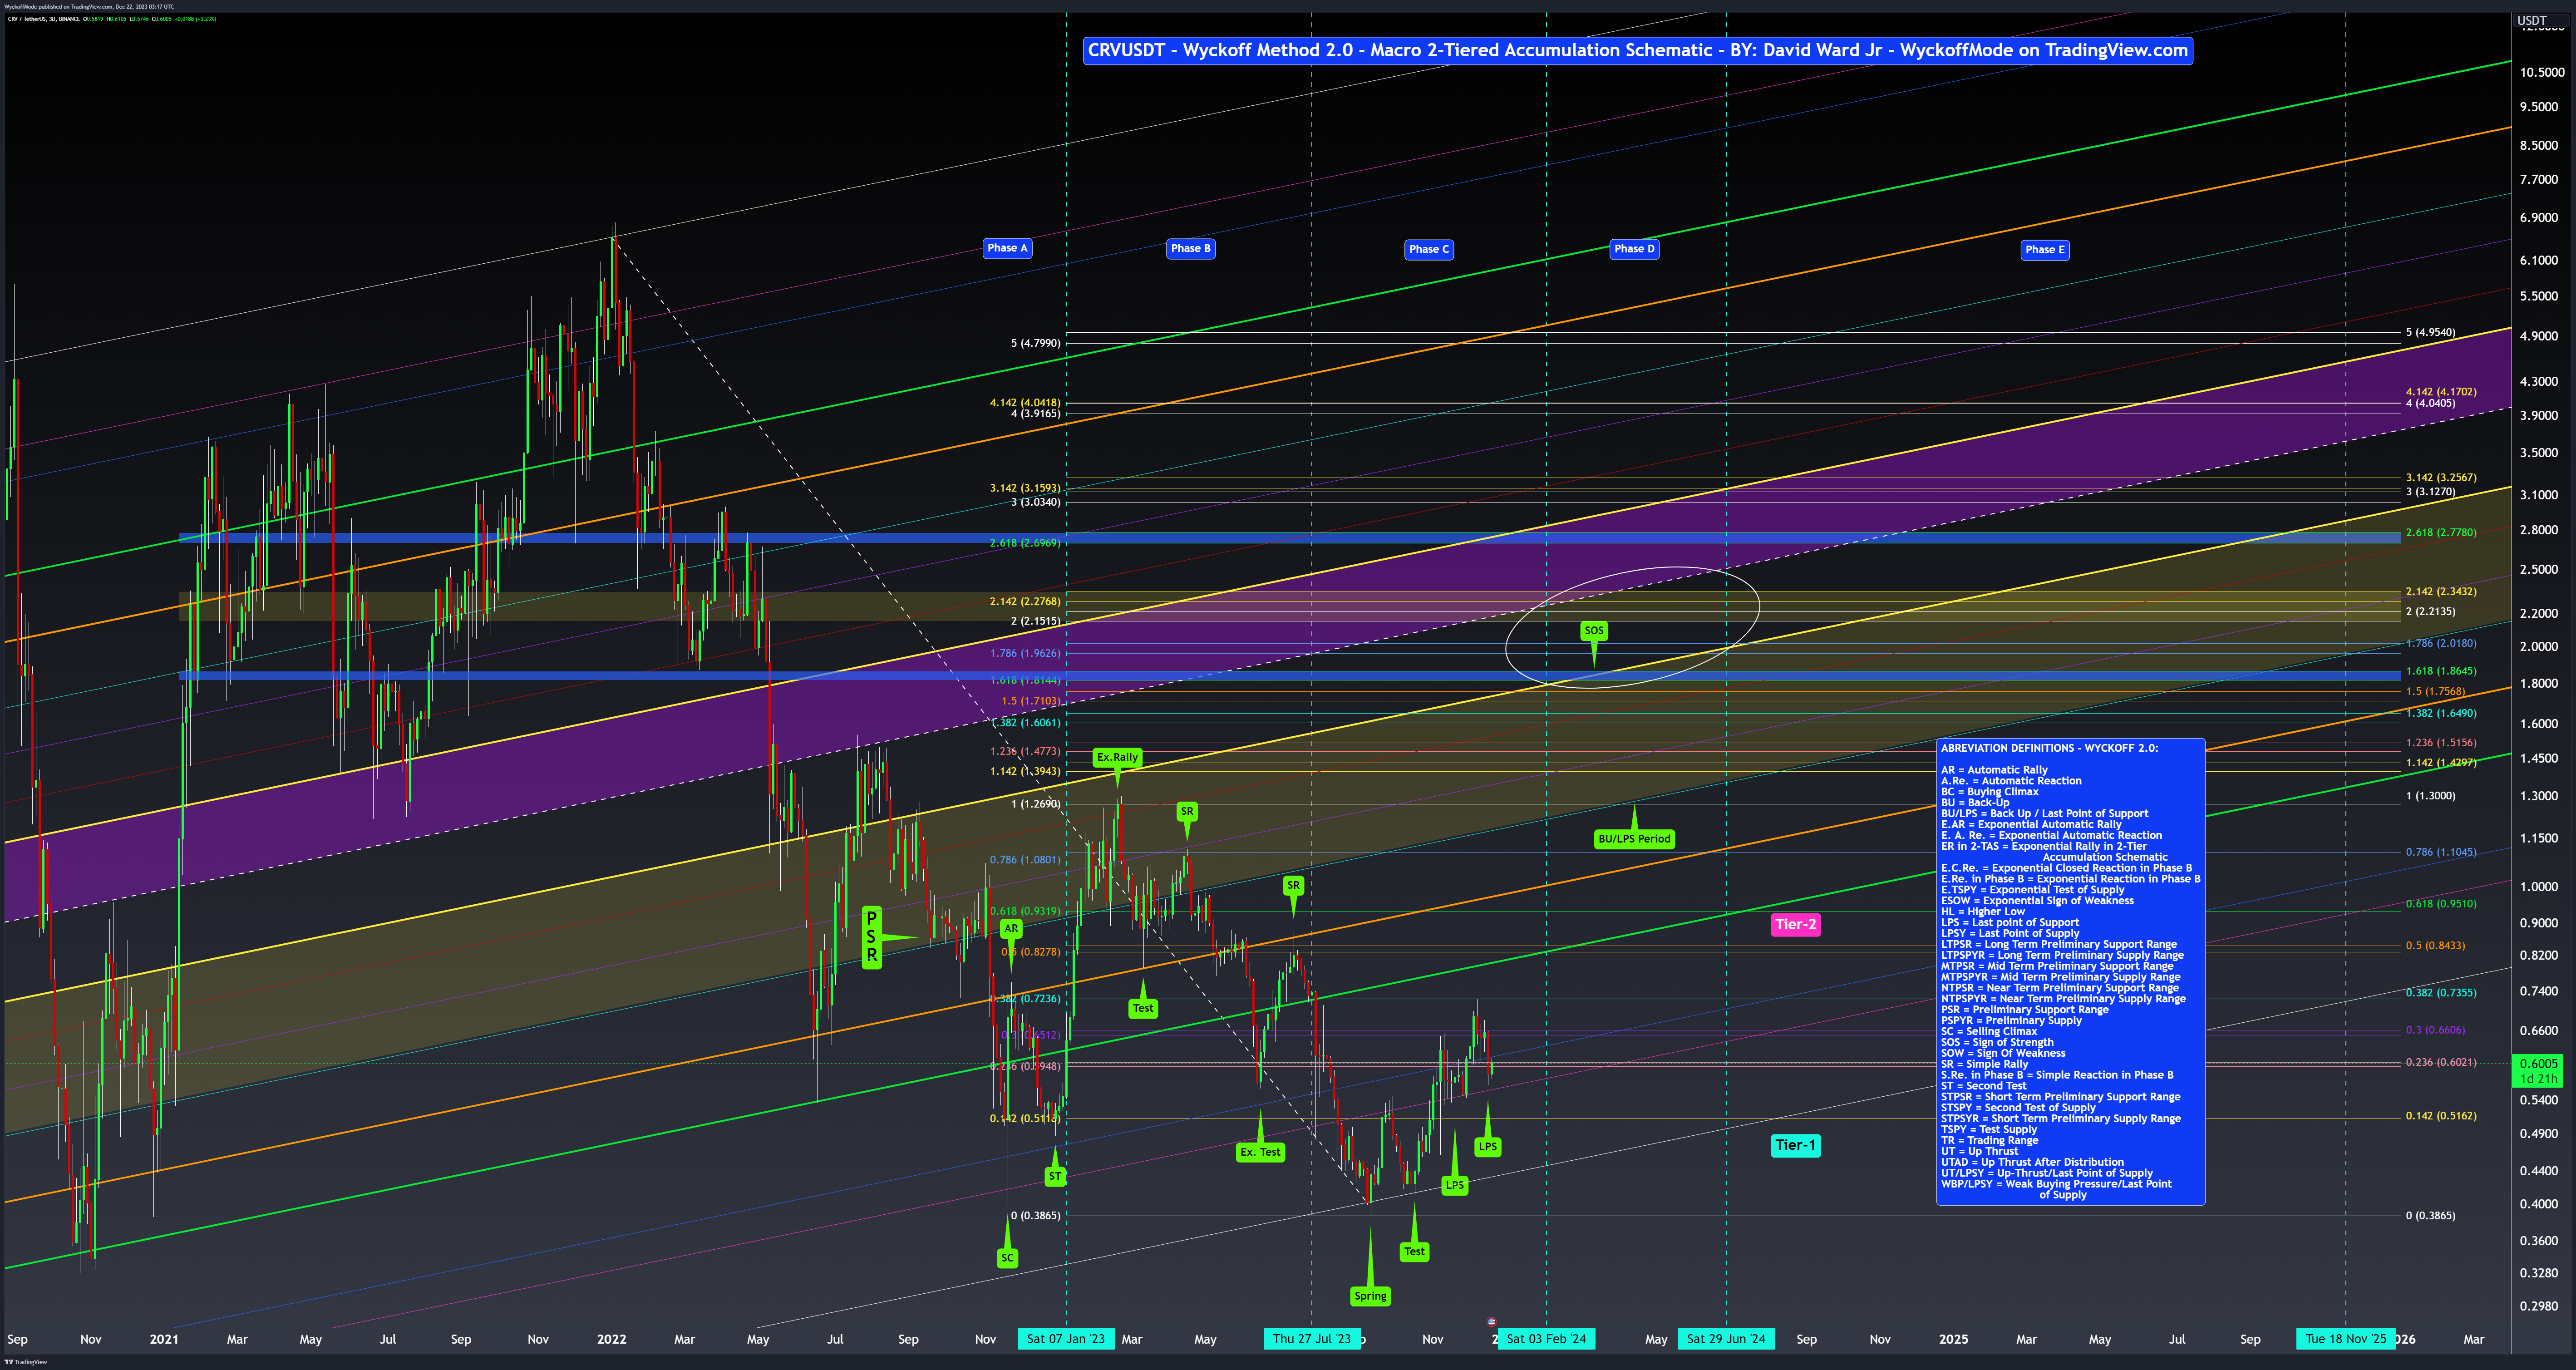Click the right-side label 3.142 (3.2567)

click(x=2441, y=477)
